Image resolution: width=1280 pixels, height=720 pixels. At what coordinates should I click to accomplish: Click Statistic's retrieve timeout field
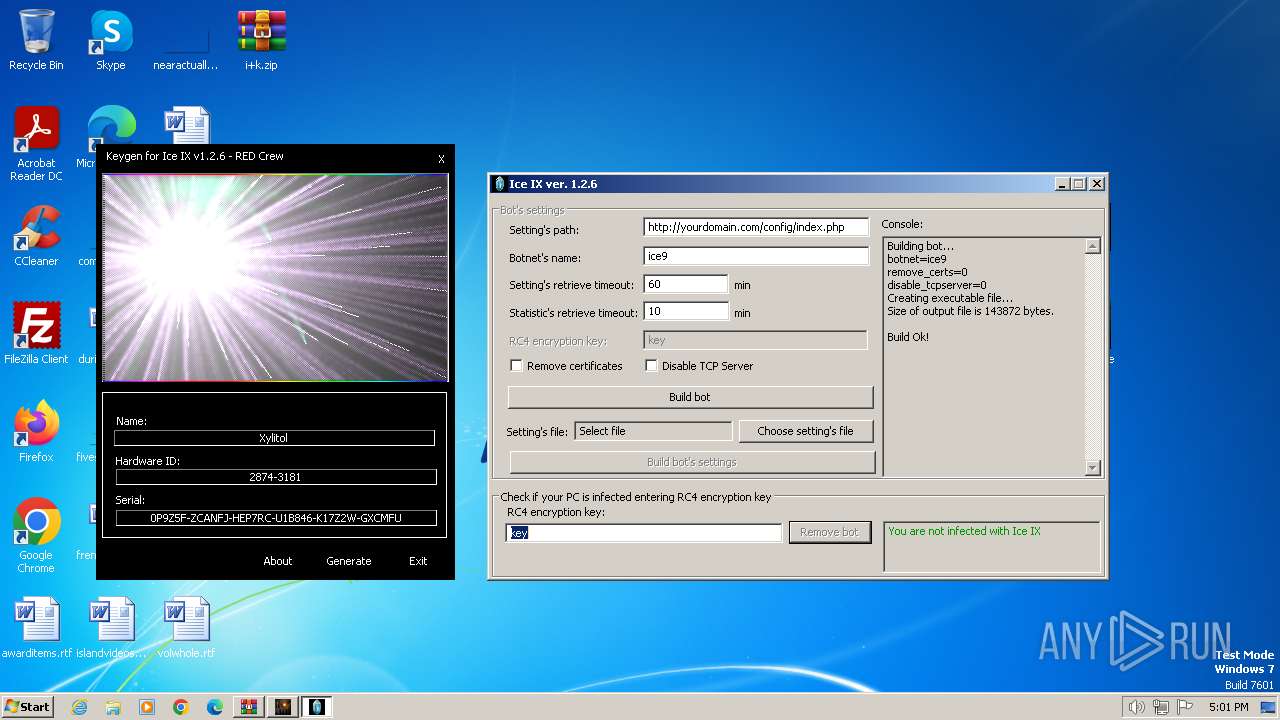point(686,312)
